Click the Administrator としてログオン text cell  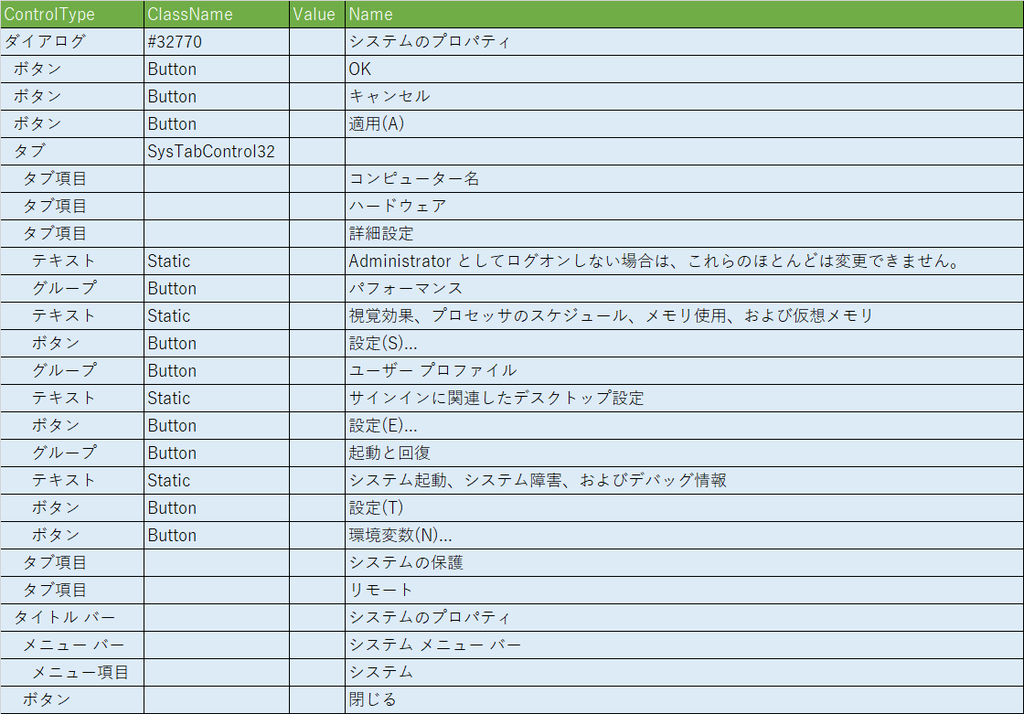click(684, 261)
